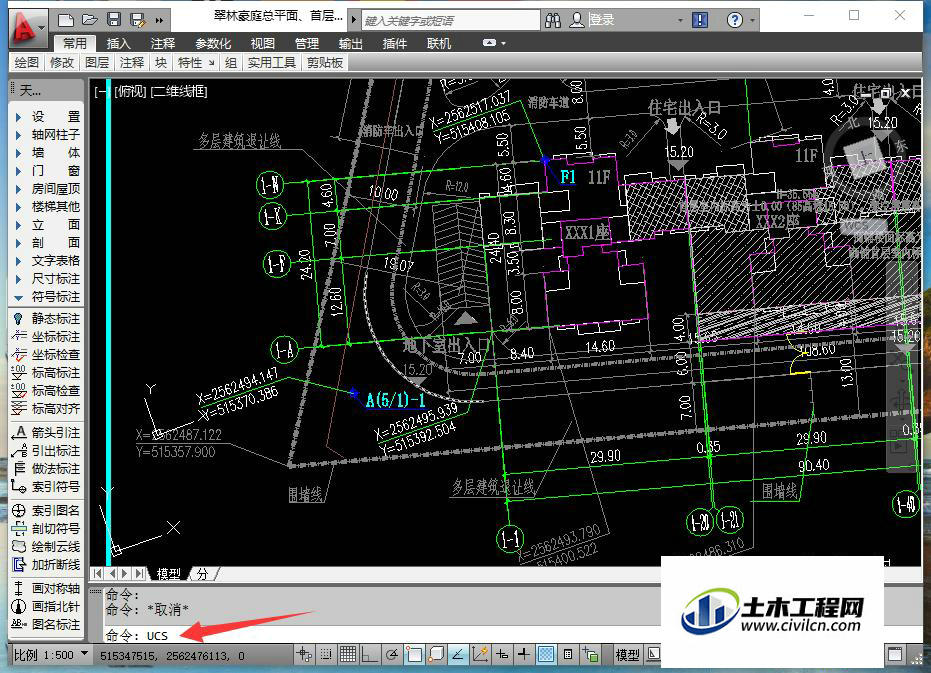The height and width of the screenshot is (673, 931).
Task: Toggle Object Snap in status bar
Action: tap(414, 655)
